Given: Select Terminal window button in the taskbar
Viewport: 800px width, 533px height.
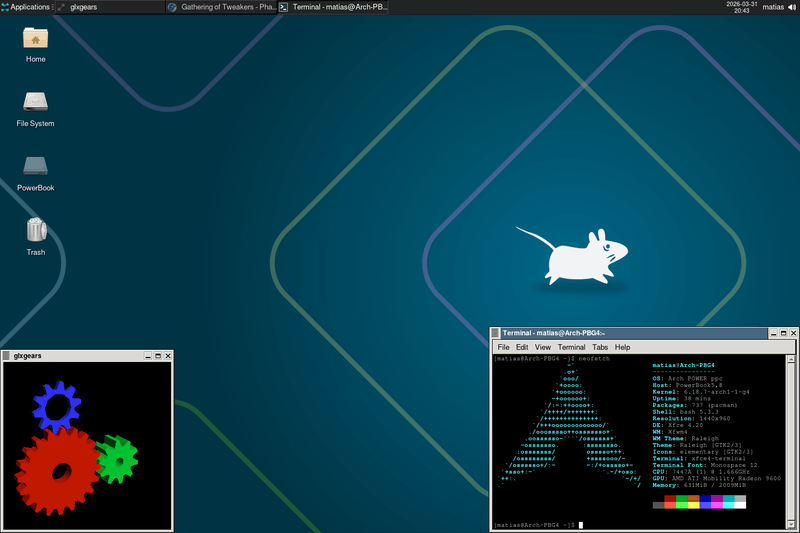Looking at the screenshot, I should 333,7.
